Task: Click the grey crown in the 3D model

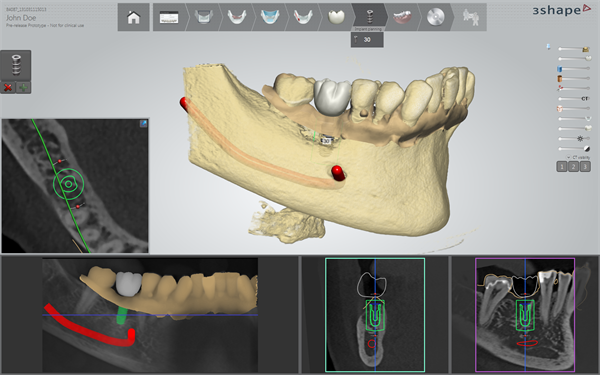Action: [x=332, y=97]
